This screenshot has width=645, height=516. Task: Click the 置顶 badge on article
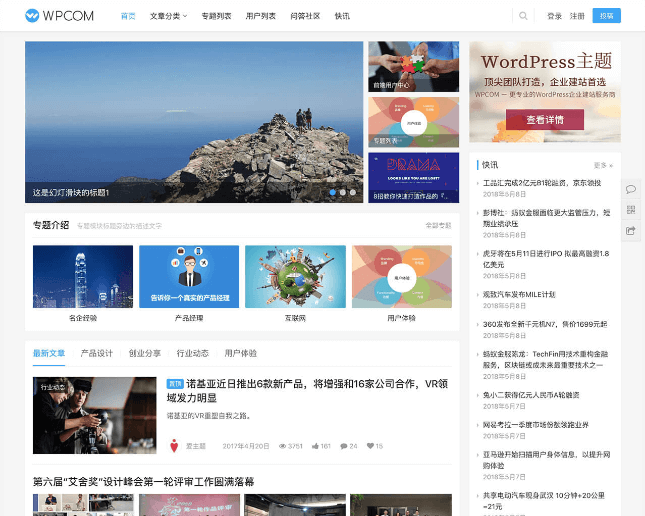coord(175,384)
